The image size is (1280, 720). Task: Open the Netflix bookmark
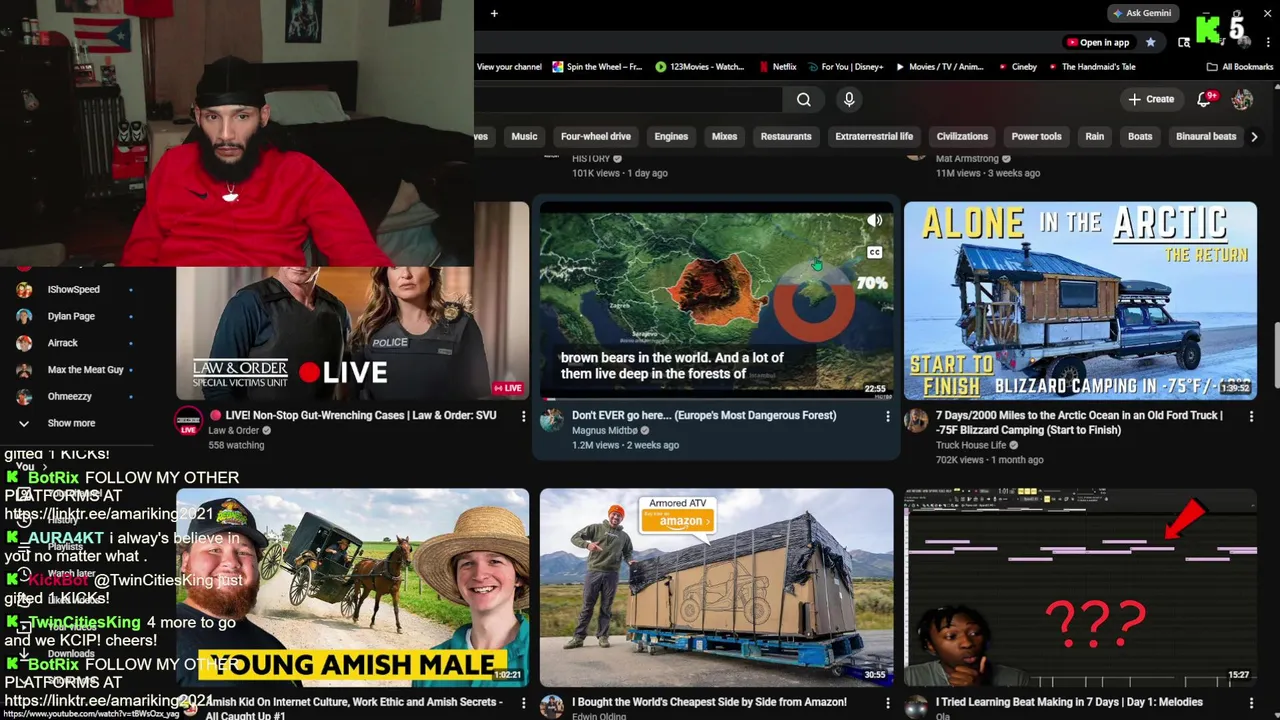[x=777, y=67]
